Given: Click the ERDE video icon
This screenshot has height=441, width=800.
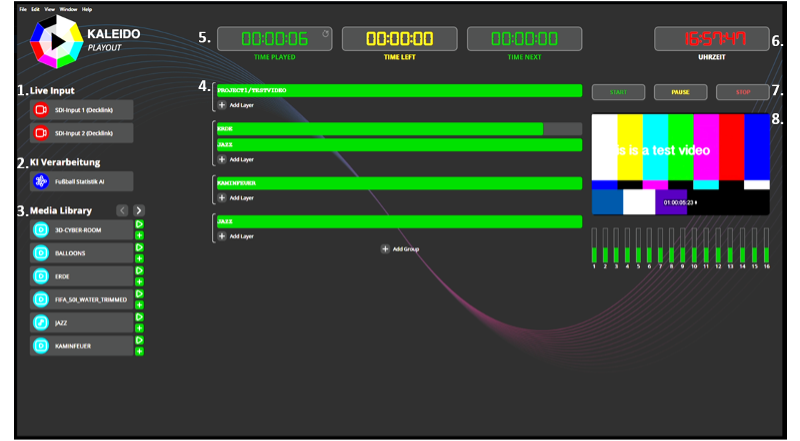Looking at the screenshot, I should [41, 276].
